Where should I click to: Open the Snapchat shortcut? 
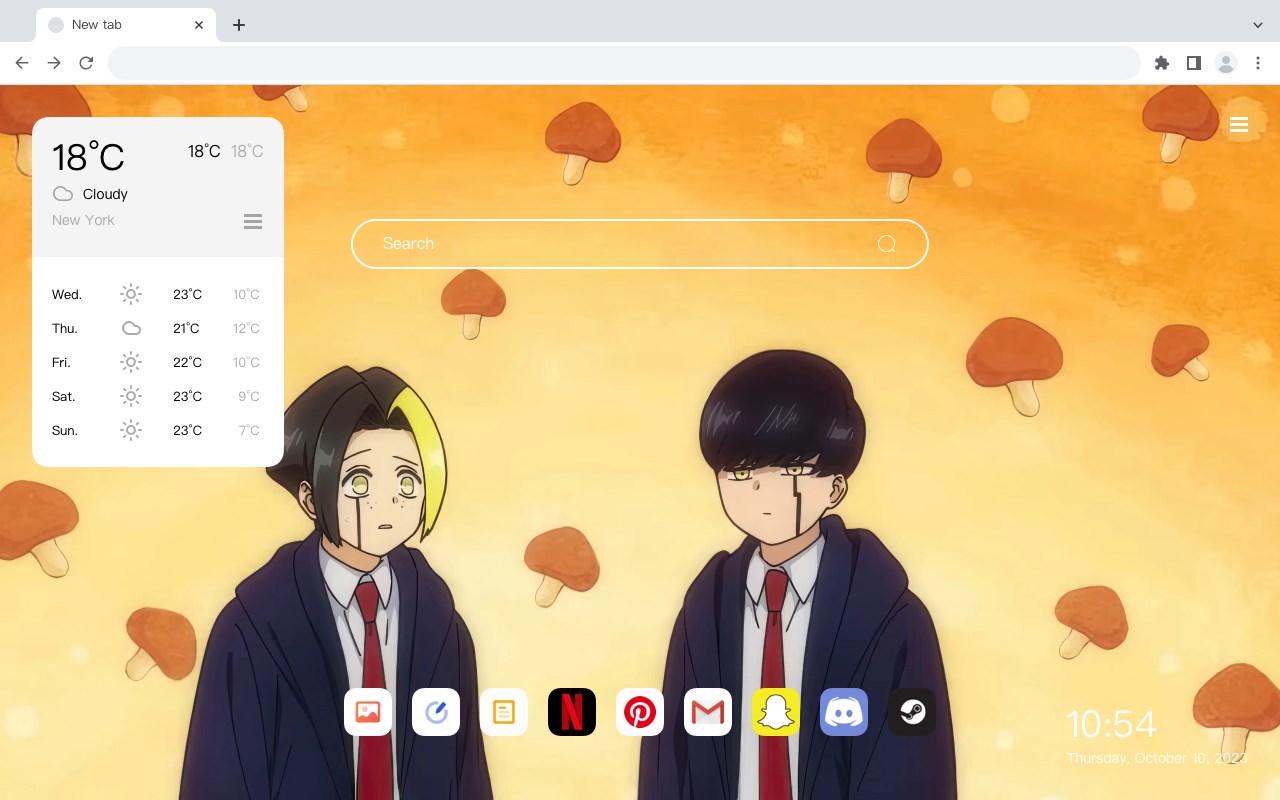(x=776, y=712)
